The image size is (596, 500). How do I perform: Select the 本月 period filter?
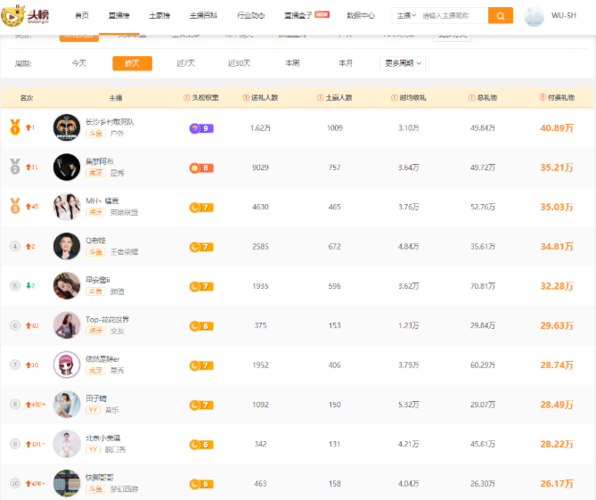click(x=346, y=63)
